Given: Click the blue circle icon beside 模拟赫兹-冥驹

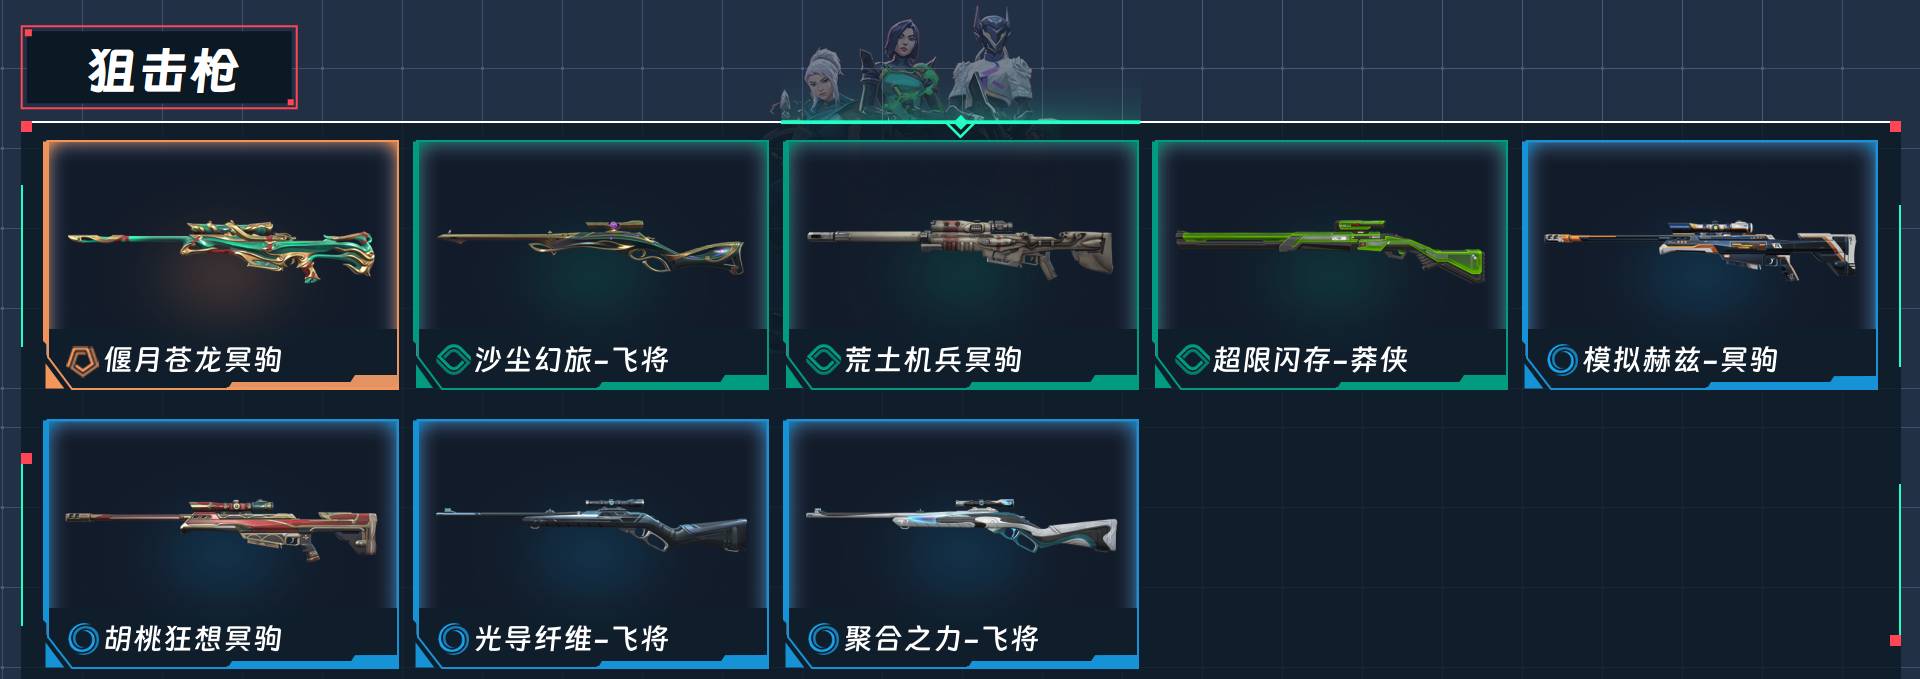Looking at the screenshot, I should 1562,359.
